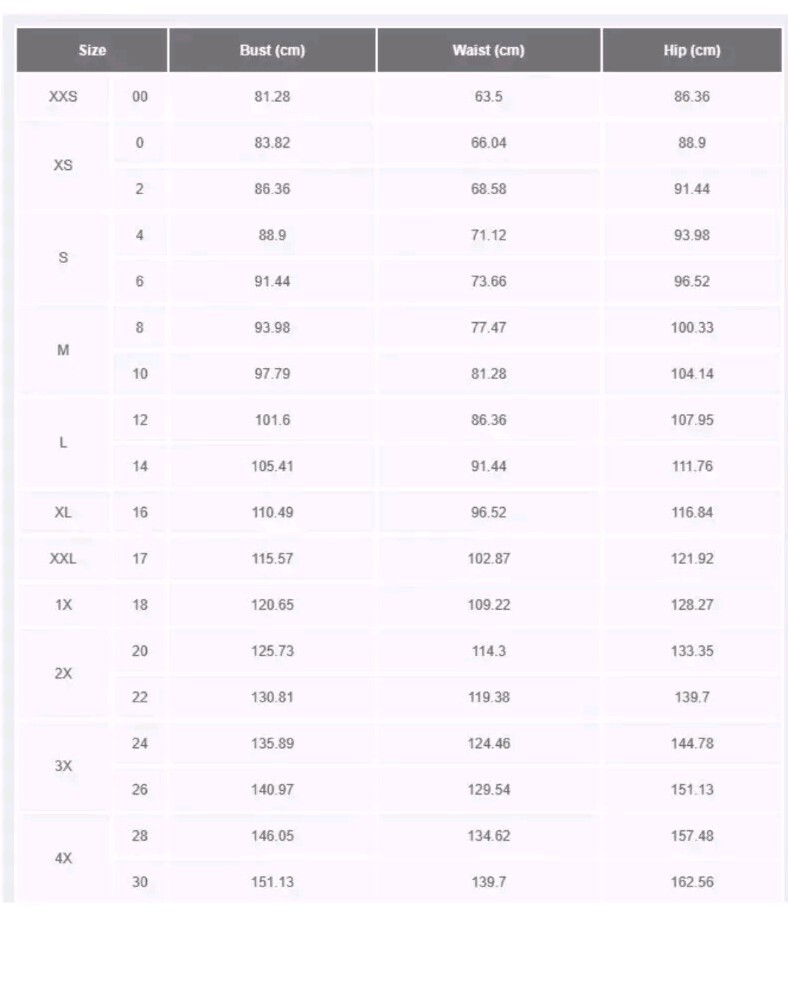Click the hip value 100.33

692,328
